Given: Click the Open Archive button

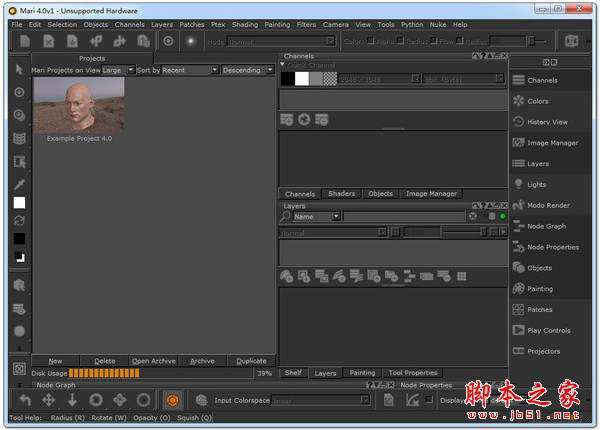Looking at the screenshot, I should [153, 361].
